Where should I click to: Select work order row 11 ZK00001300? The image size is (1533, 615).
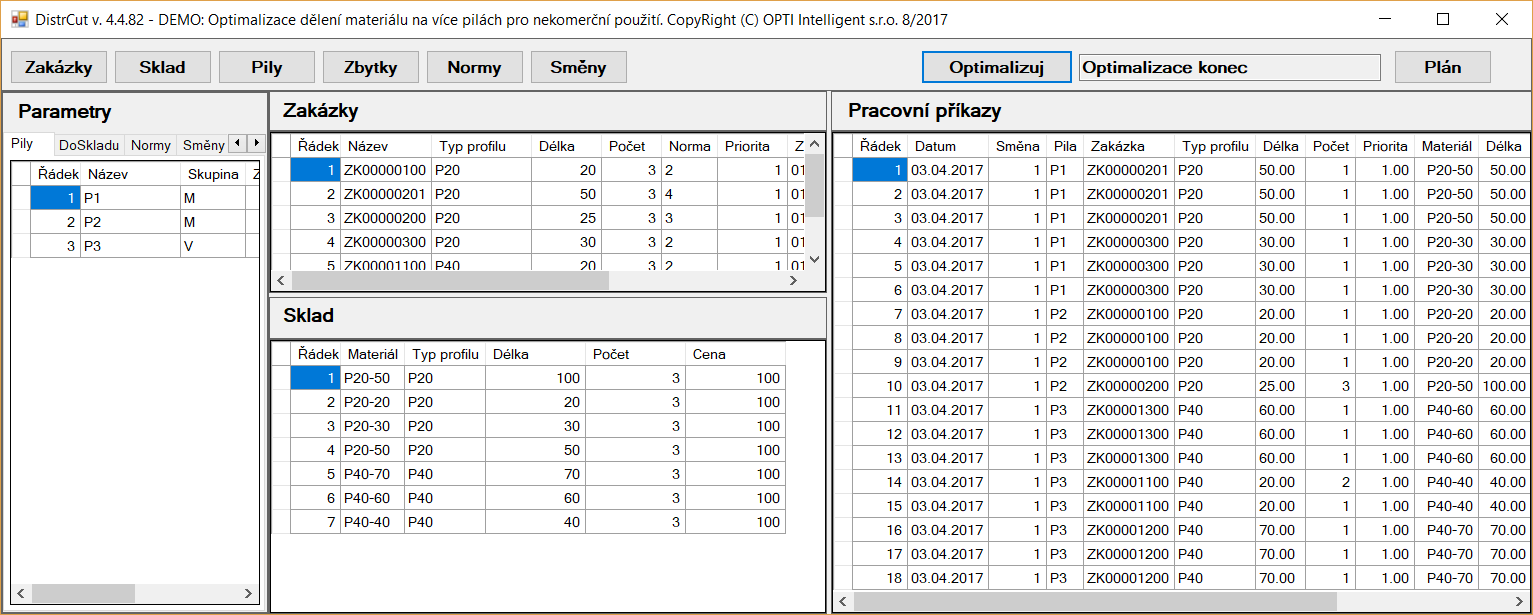click(1181, 410)
